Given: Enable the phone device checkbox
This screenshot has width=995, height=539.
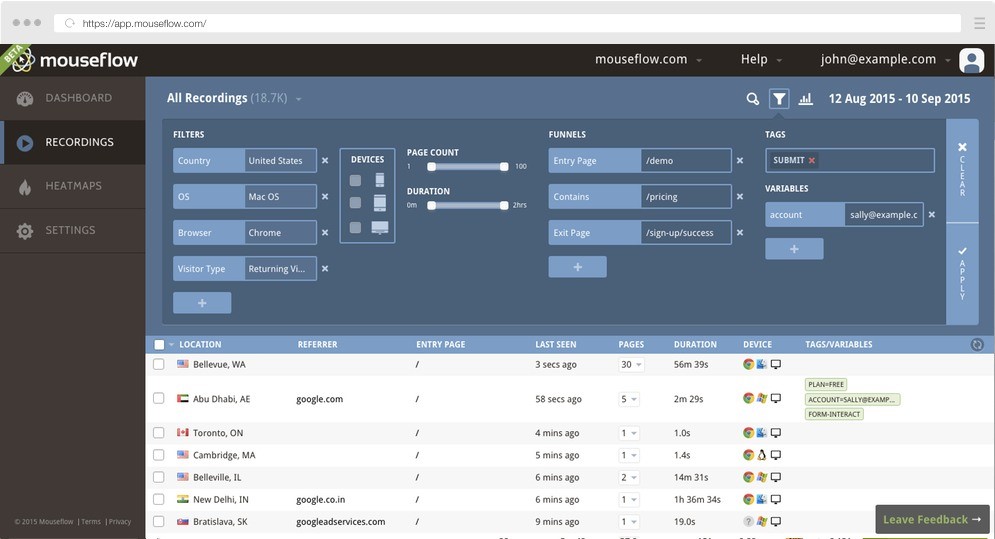Looking at the screenshot, I should pyautogui.click(x=356, y=180).
